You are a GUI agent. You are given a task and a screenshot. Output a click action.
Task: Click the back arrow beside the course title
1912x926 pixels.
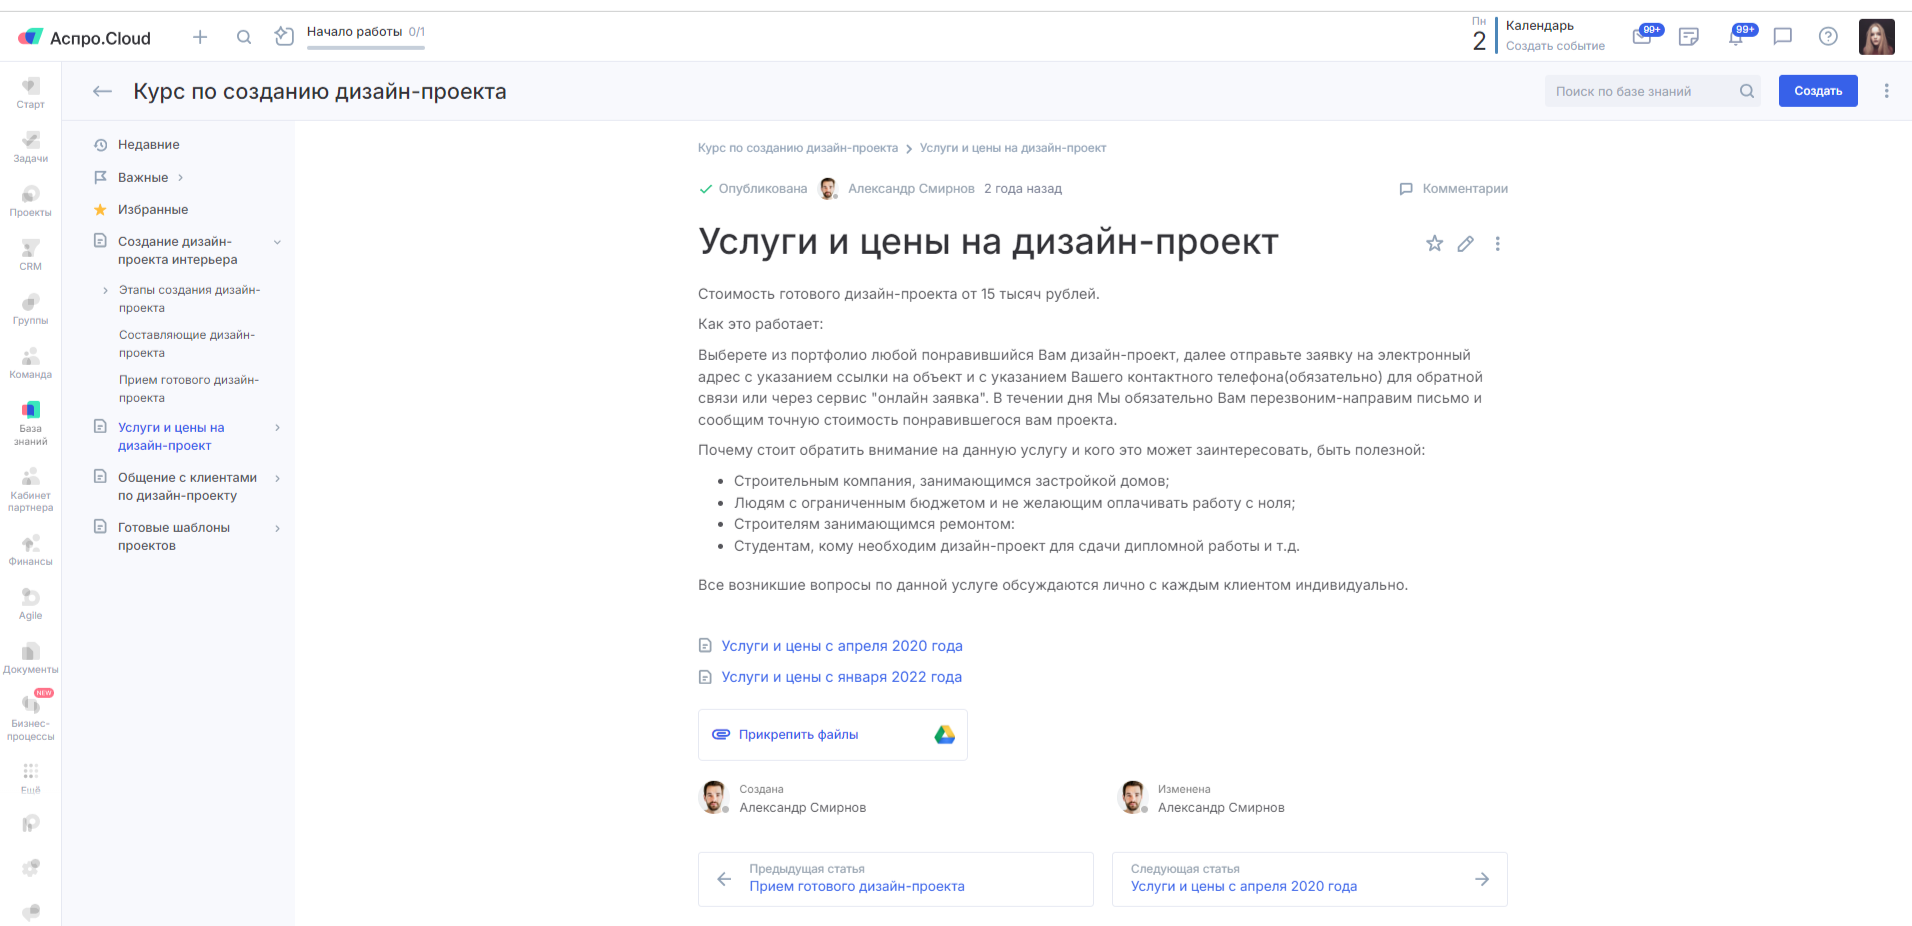[102, 91]
